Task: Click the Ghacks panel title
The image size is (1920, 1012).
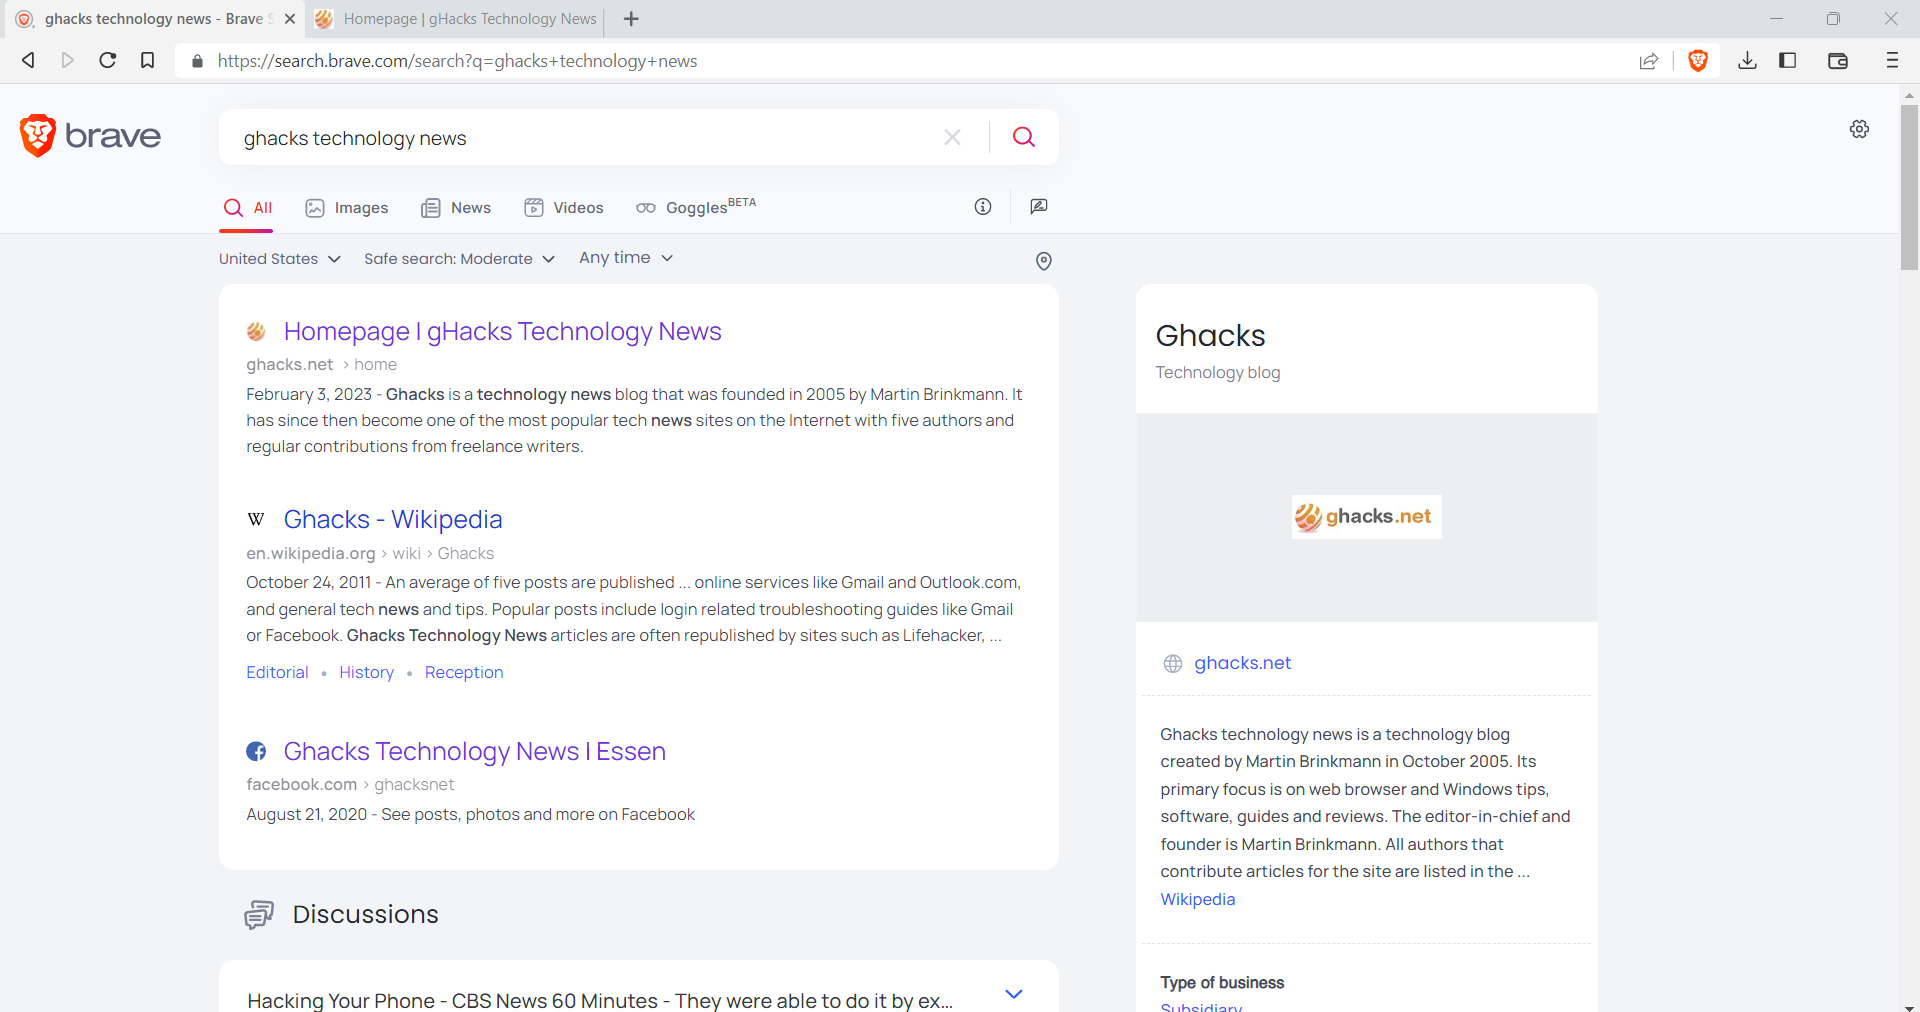Action: click(x=1210, y=335)
